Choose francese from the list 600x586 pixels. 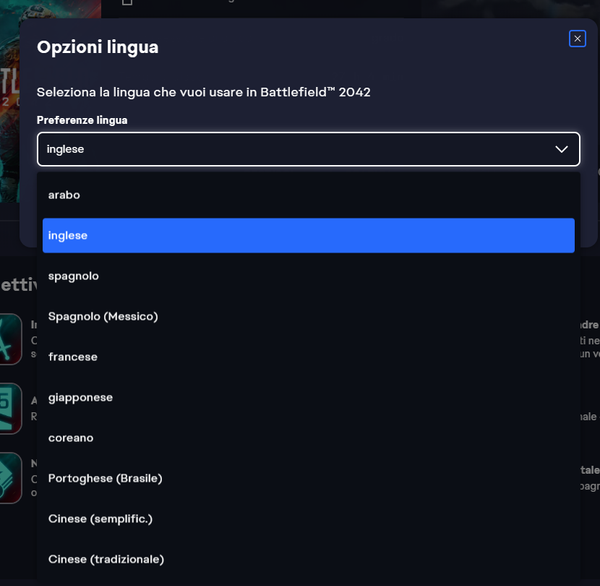(72, 357)
